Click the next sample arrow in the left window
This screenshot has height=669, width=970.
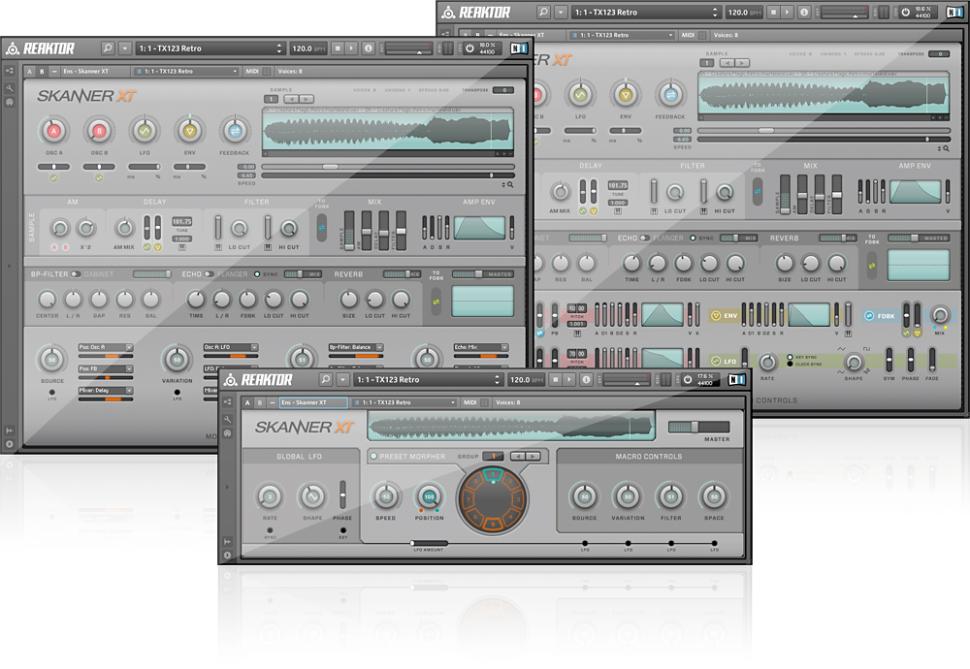click(306, 99)
